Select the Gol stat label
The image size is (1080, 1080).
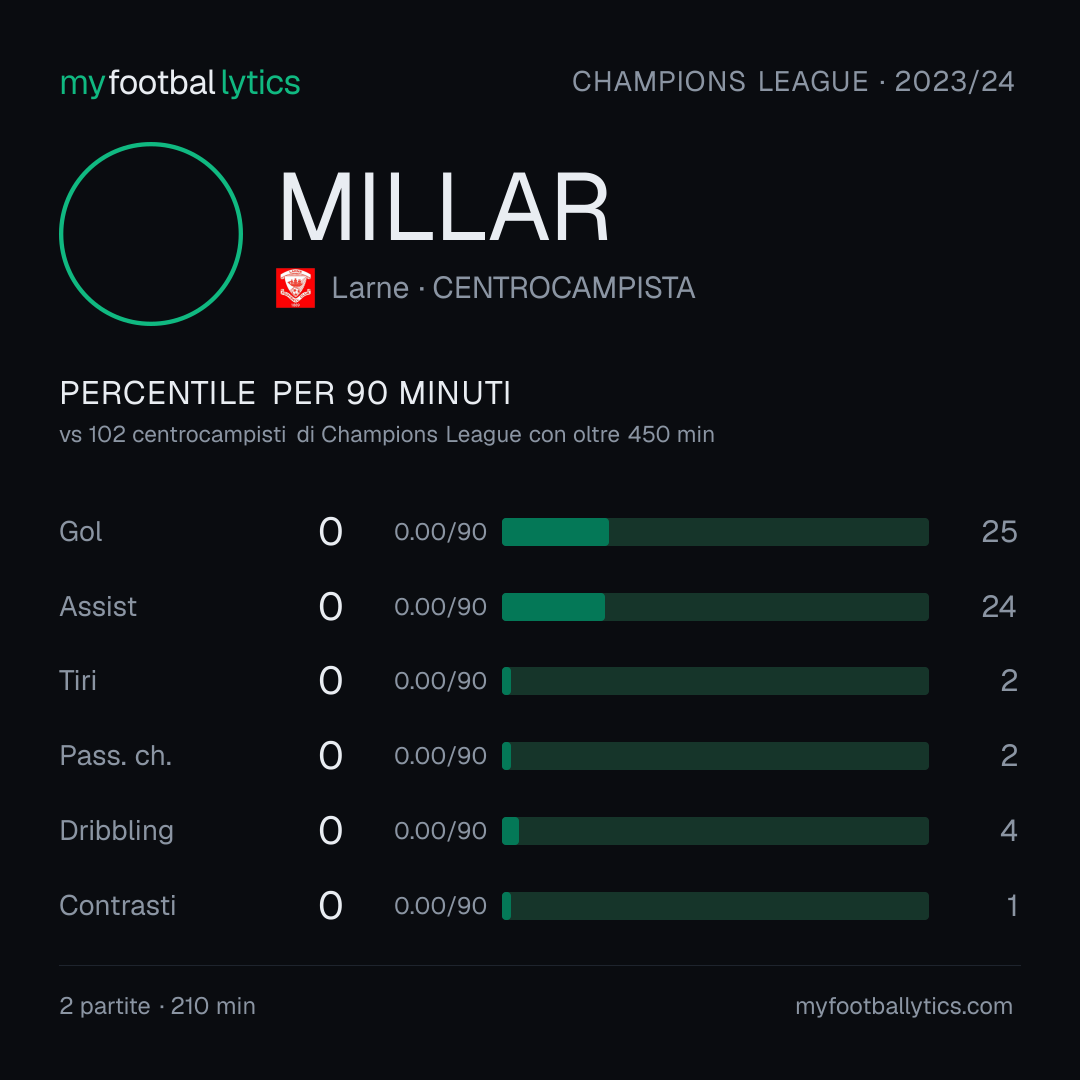click(81, 532)
